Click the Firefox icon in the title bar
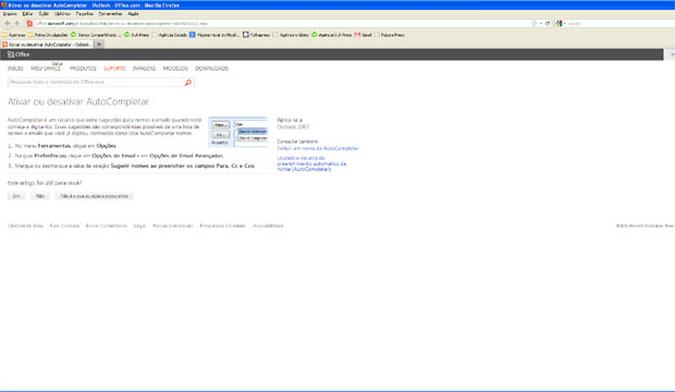Viewport: 675px width, 392px height. point(4,5)
